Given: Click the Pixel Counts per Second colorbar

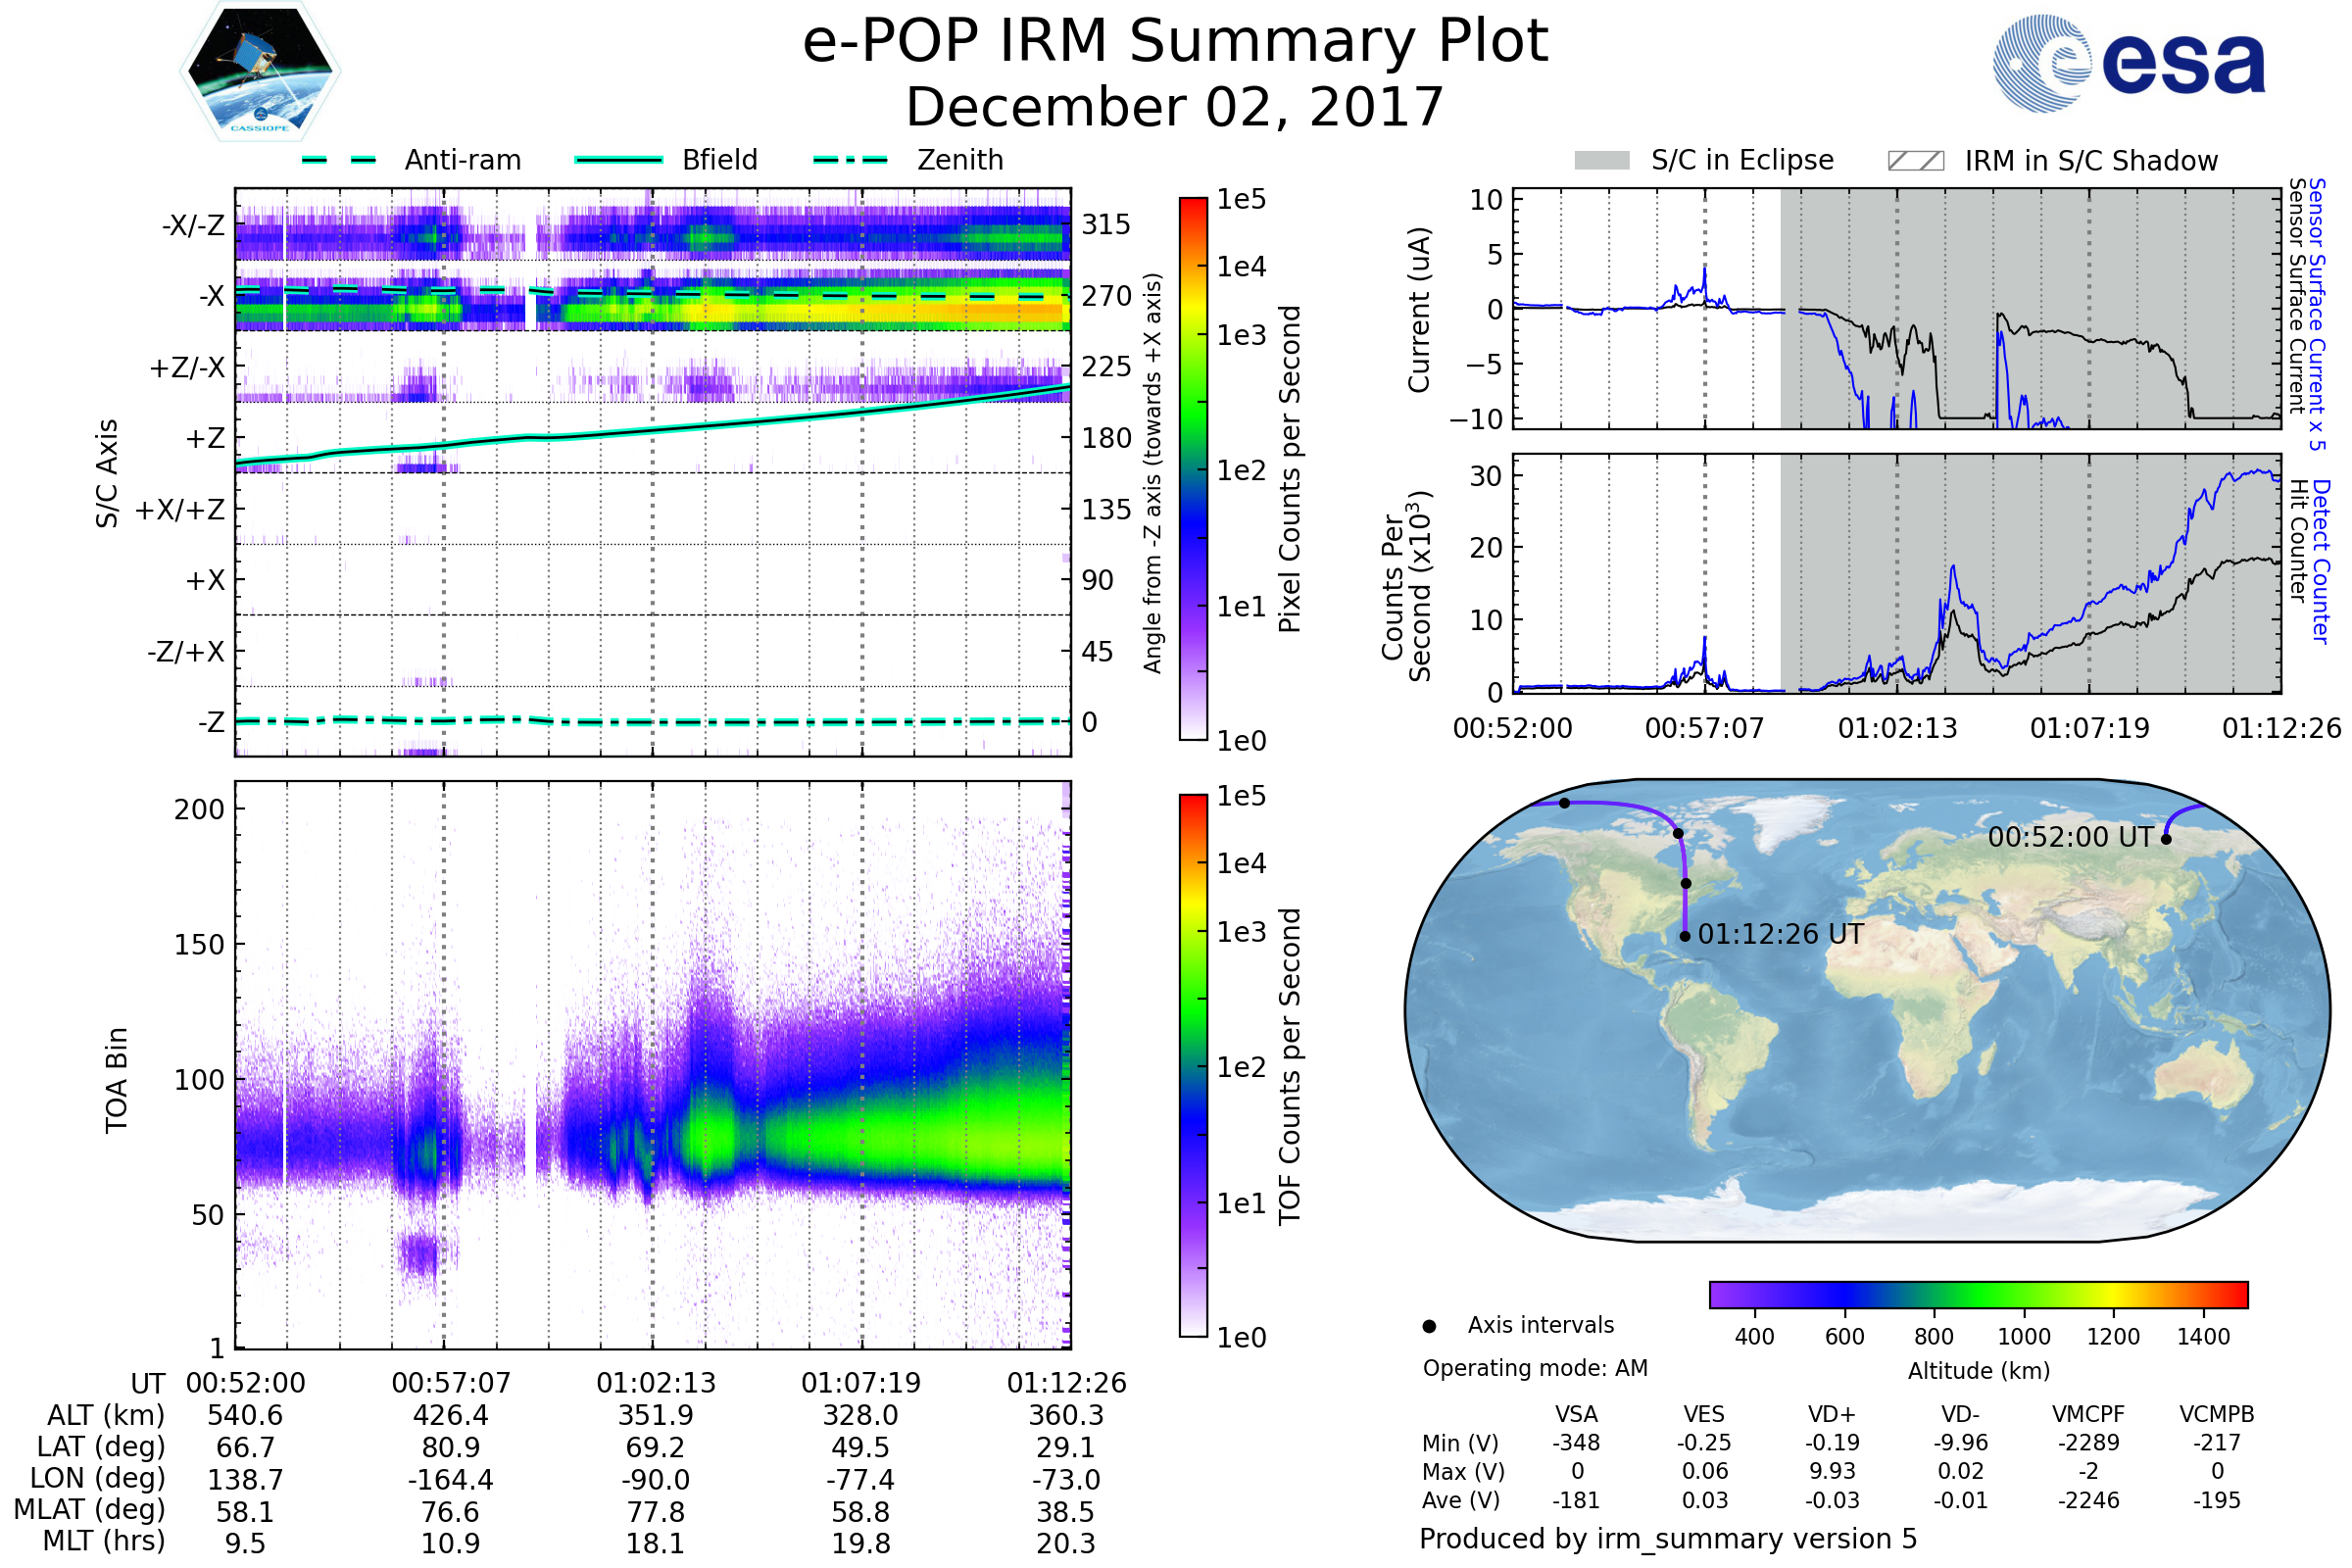Looking at the screenshot, I should pos(1194,468).
